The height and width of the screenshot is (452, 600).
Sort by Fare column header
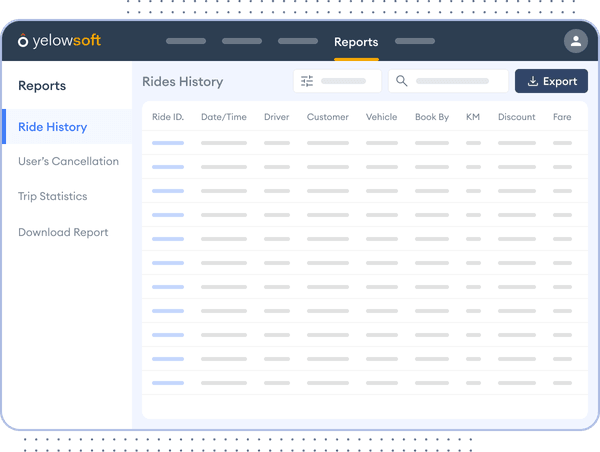pos(562,117)
